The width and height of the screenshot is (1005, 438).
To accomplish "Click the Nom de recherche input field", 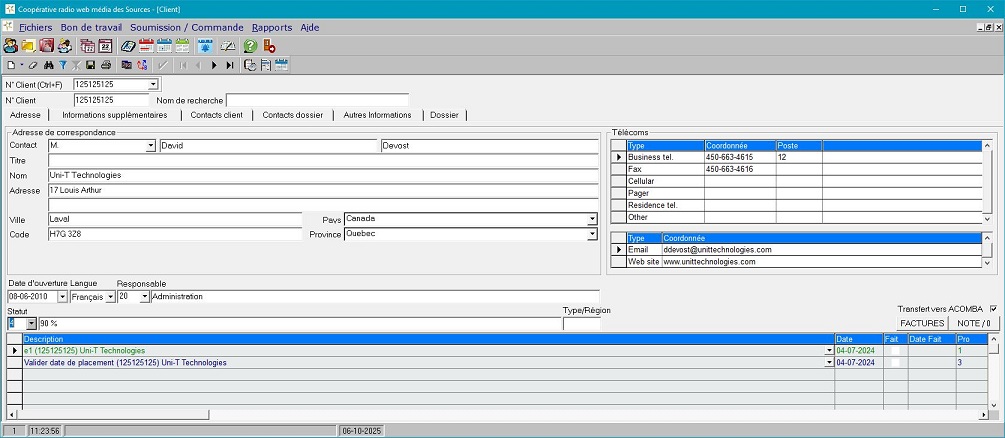I will click(x=317, y=100).
